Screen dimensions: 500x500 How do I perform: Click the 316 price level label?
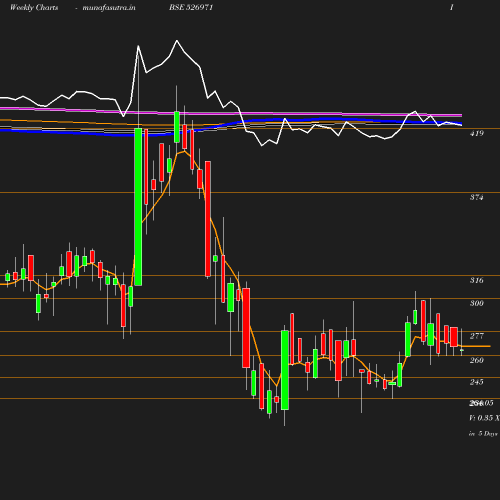(x=477, y=280)
